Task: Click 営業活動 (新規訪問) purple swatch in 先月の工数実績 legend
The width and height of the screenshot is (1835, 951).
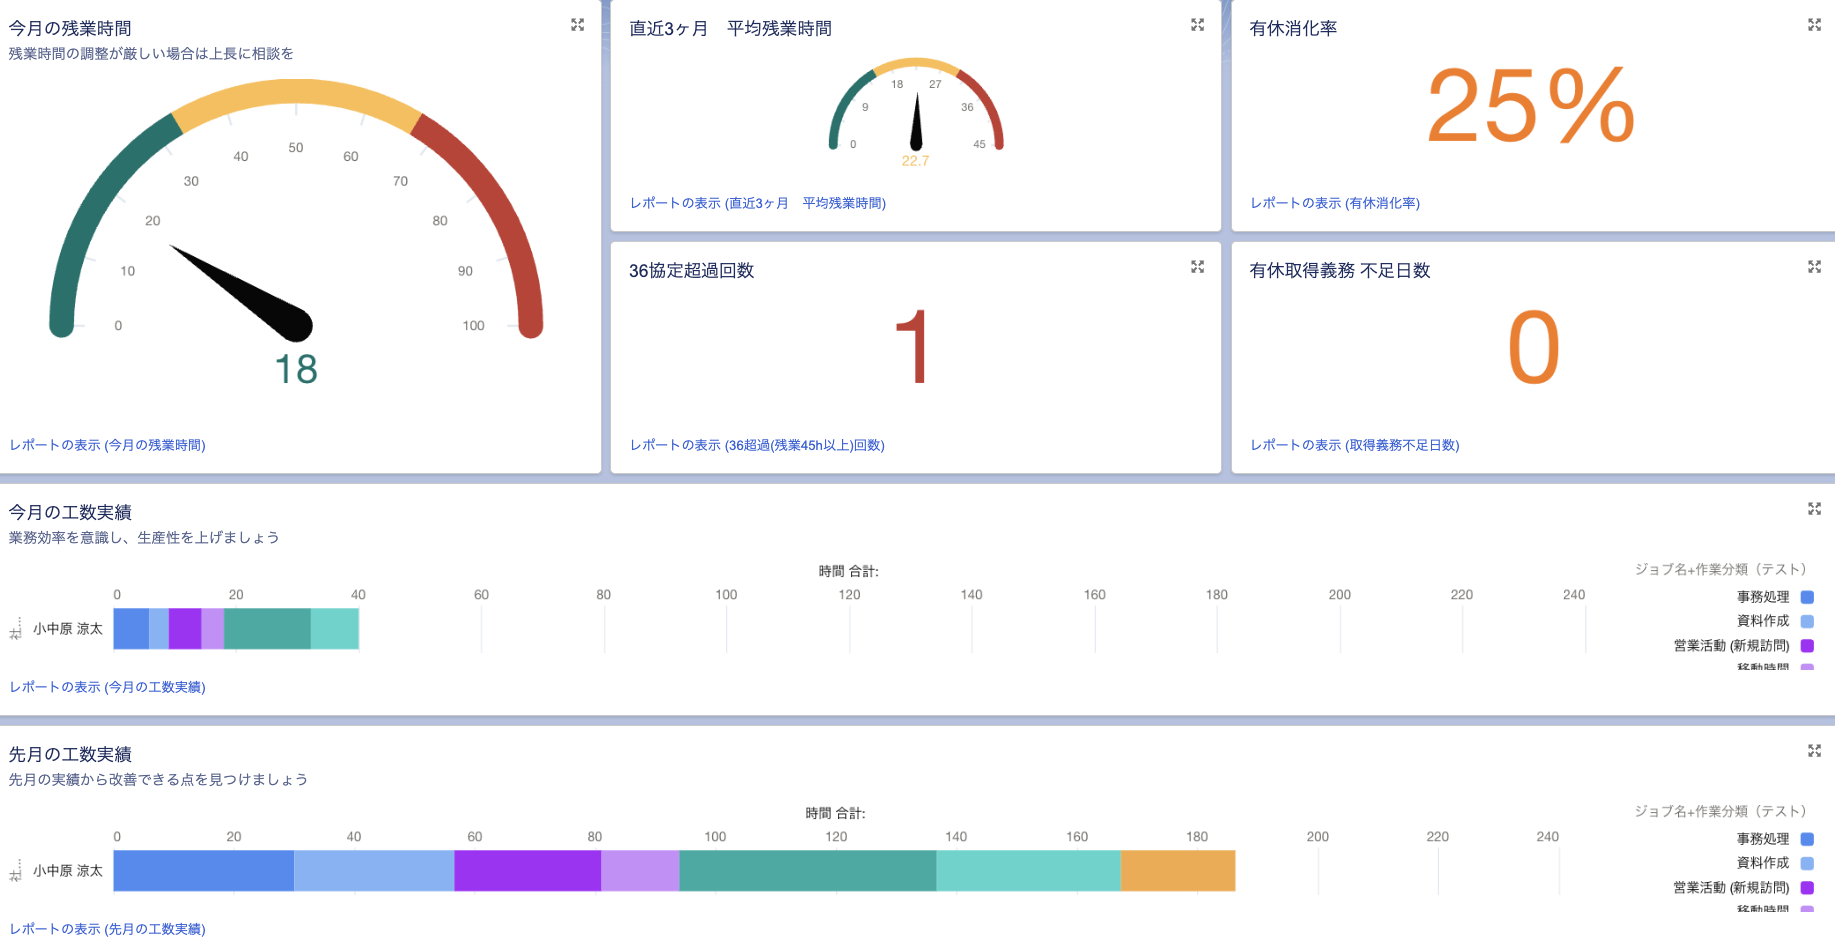Action: [1807, 887]
